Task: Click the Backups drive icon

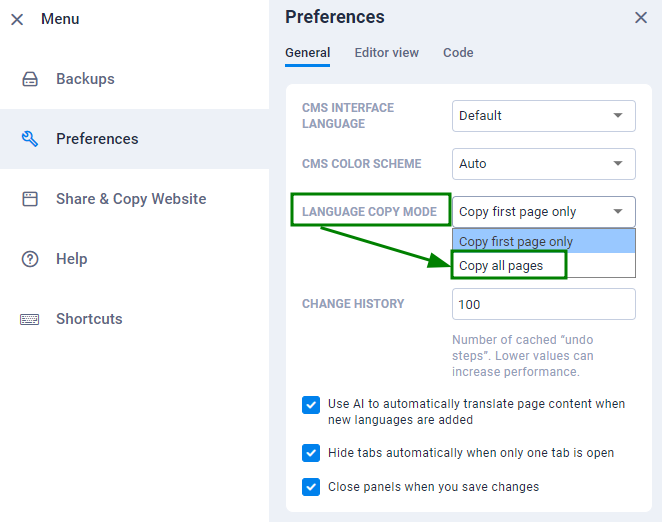Action: [30, 79]
